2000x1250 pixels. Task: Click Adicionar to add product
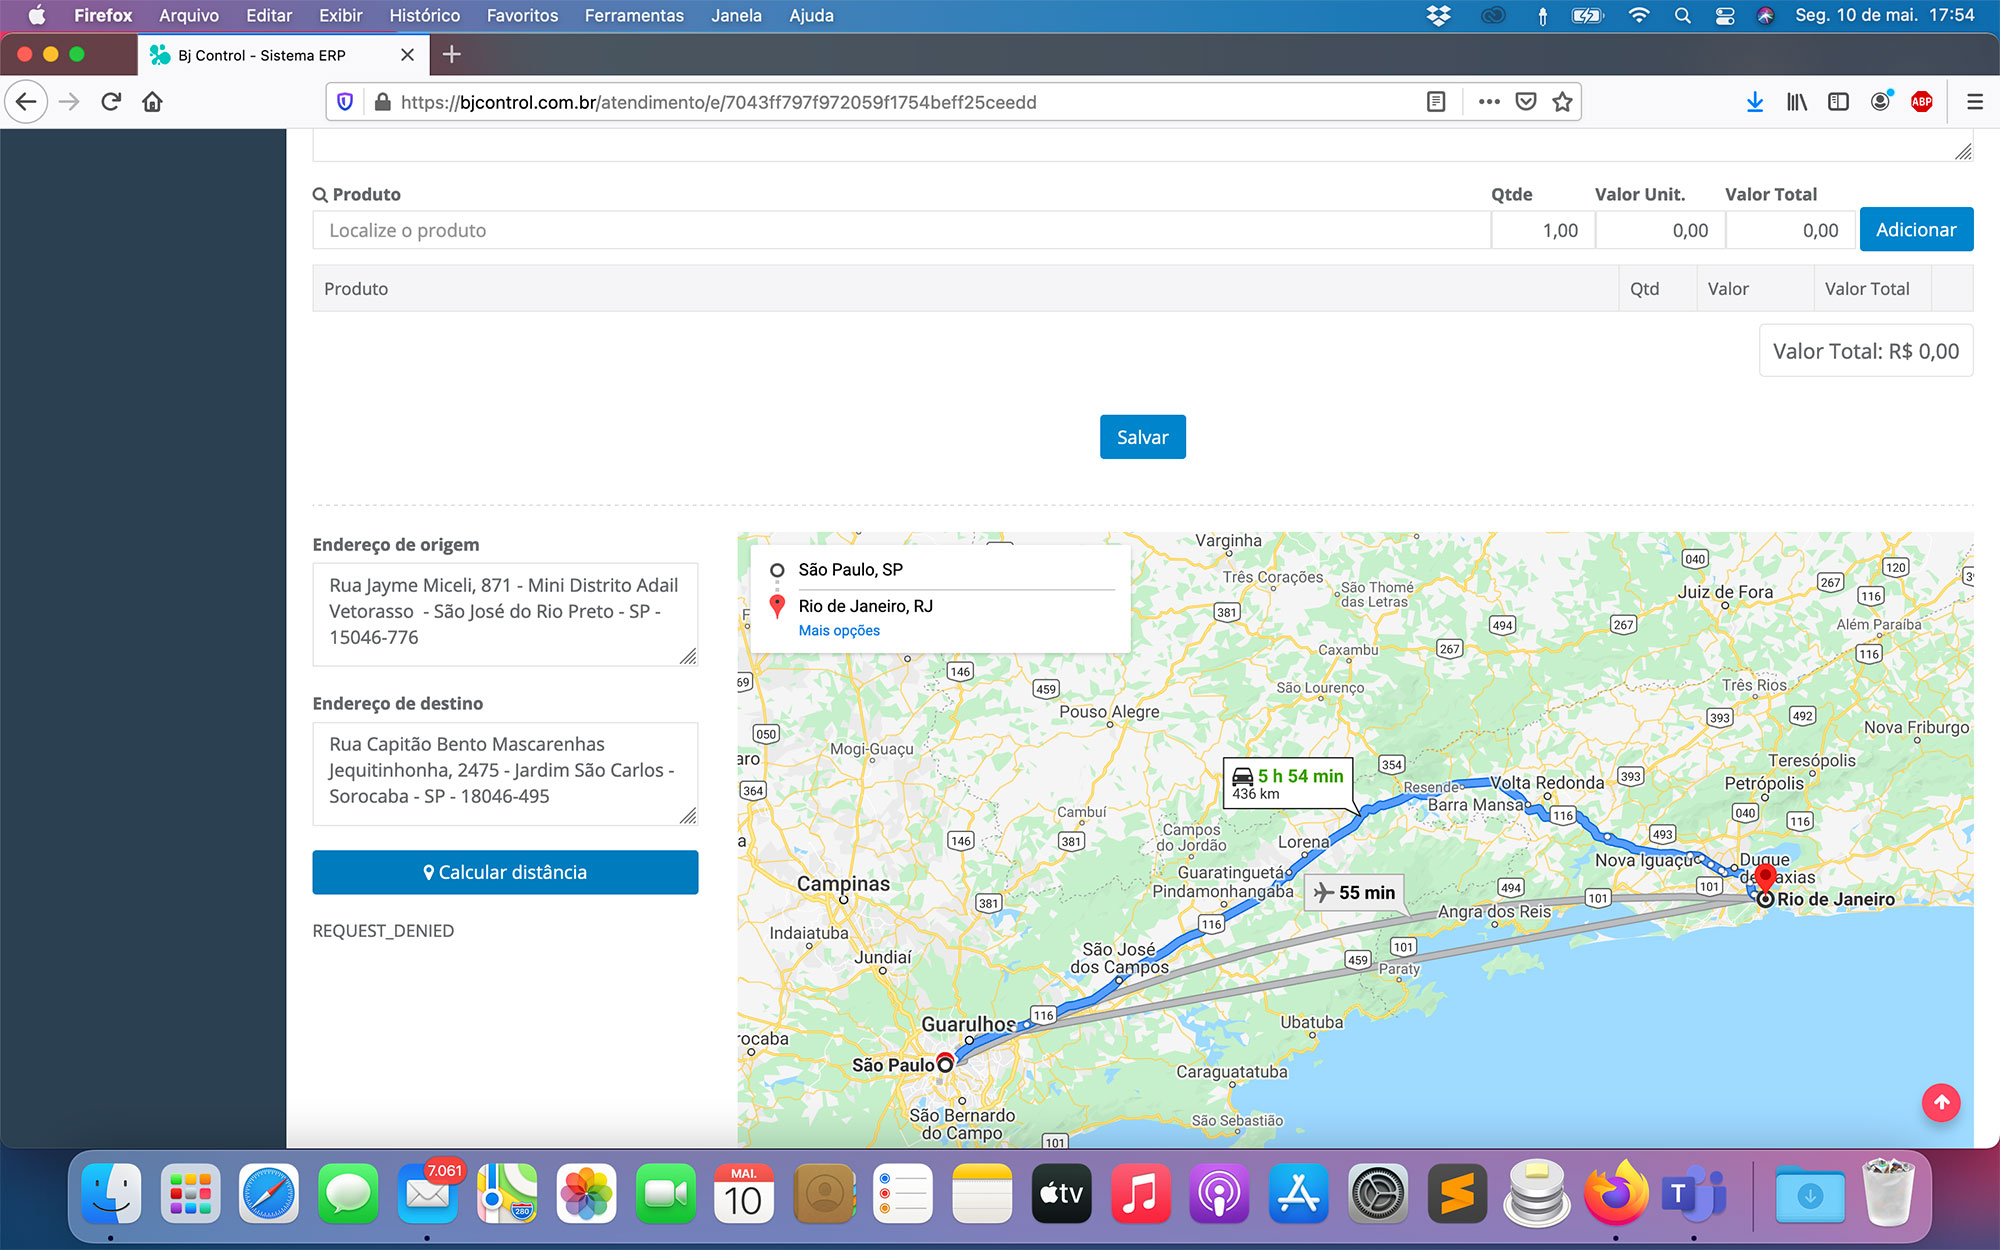[x=1915, y=230]
